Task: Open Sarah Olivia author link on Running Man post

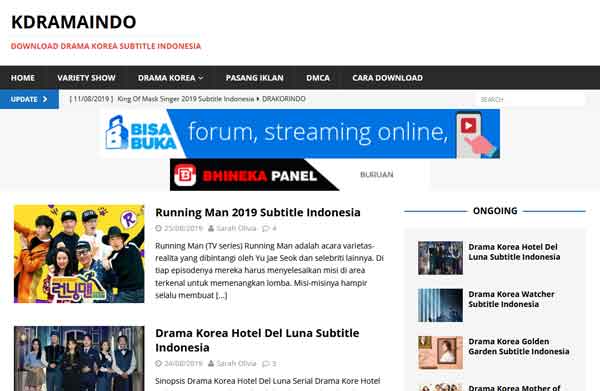Action: [236, 228]
